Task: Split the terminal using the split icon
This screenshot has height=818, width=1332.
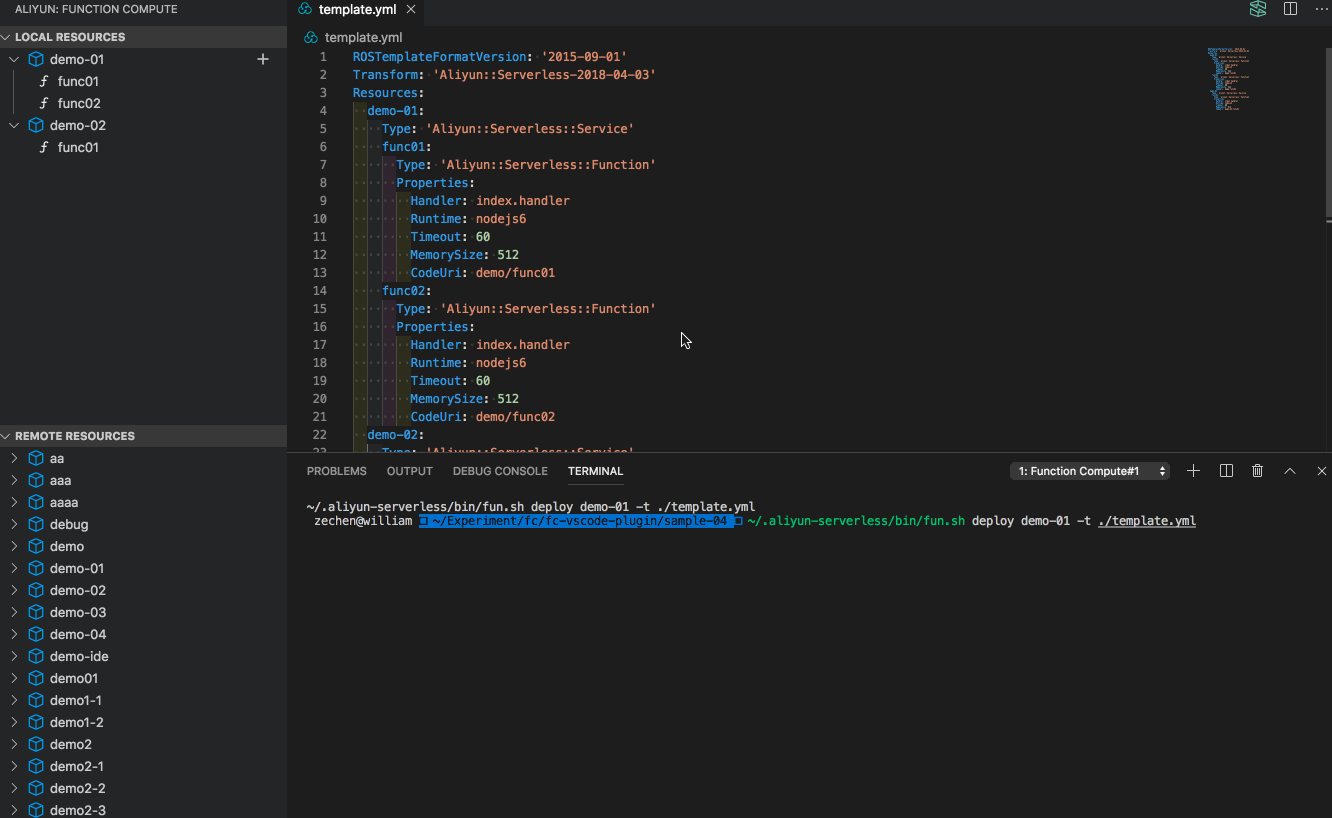Action: pos(1226,470)
